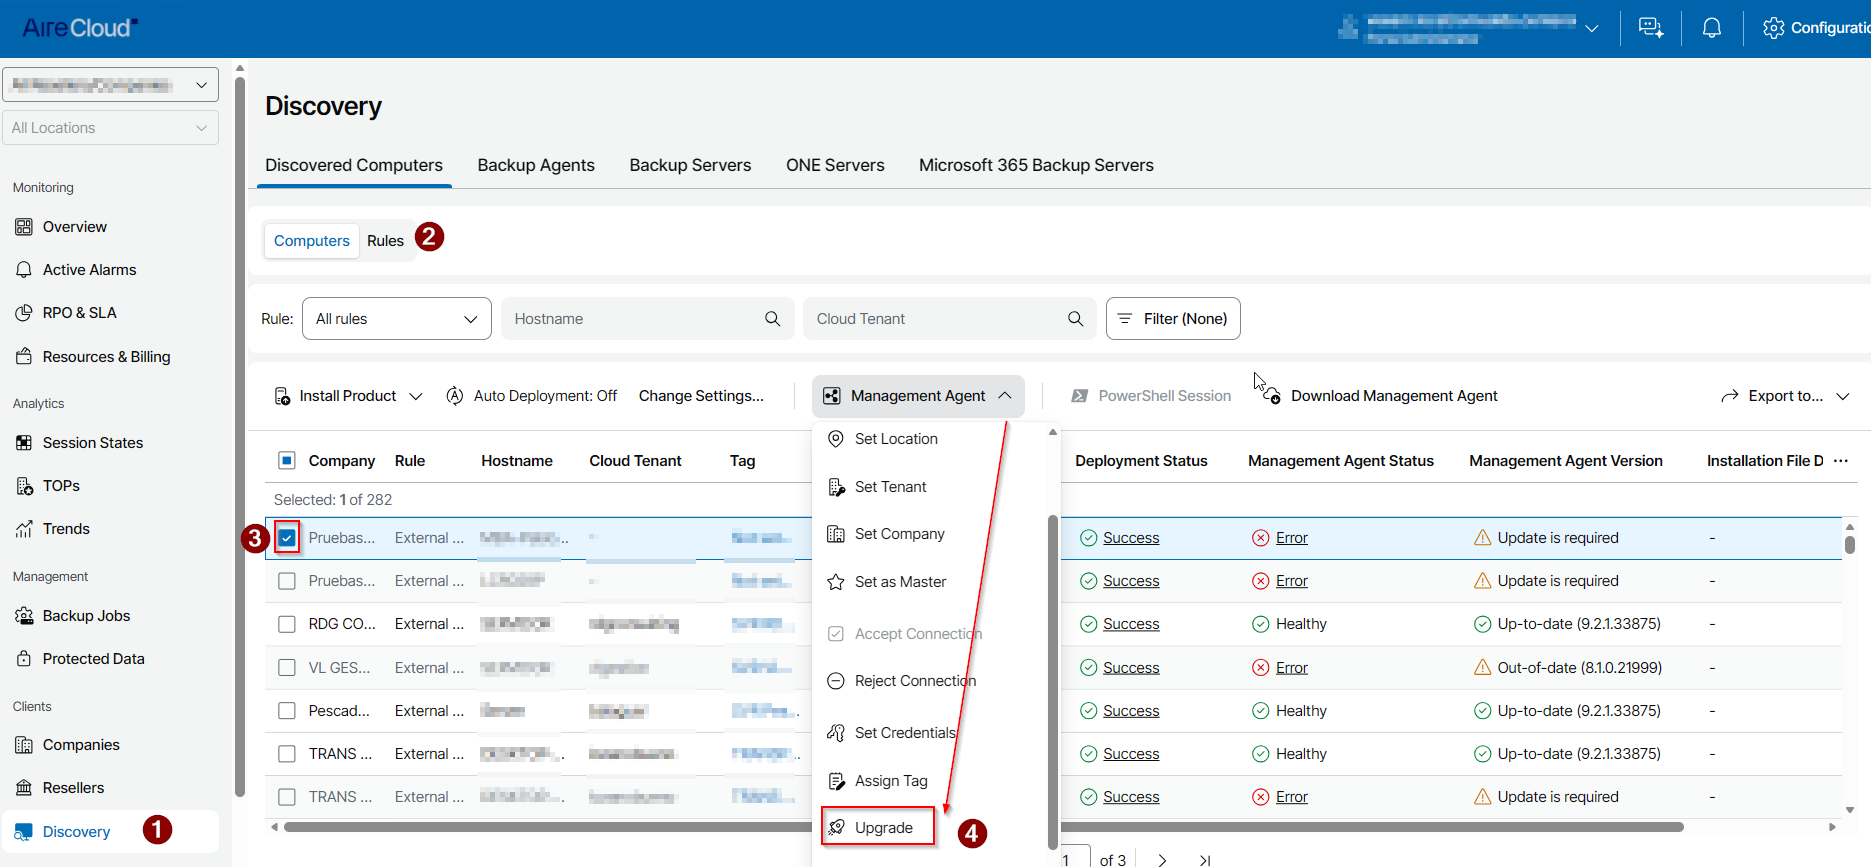This screenshot has height=867, width=1871.
Task: Click the table horizontal scrollbar
Action: pos(983,827)
